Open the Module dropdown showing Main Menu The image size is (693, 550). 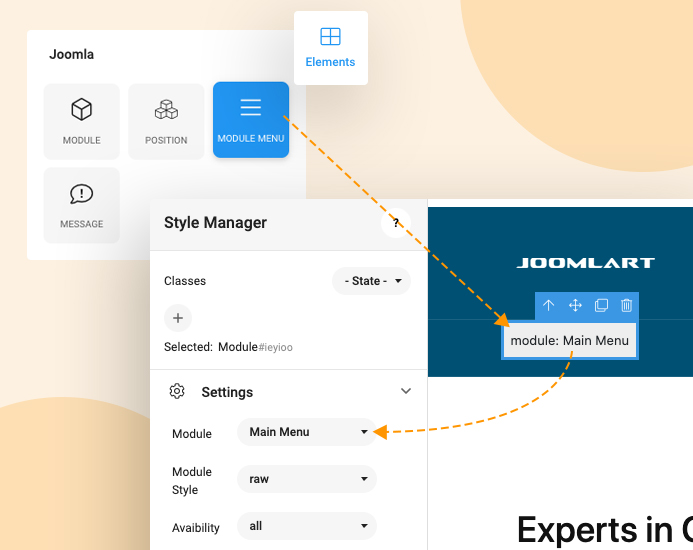pos(307,432)
